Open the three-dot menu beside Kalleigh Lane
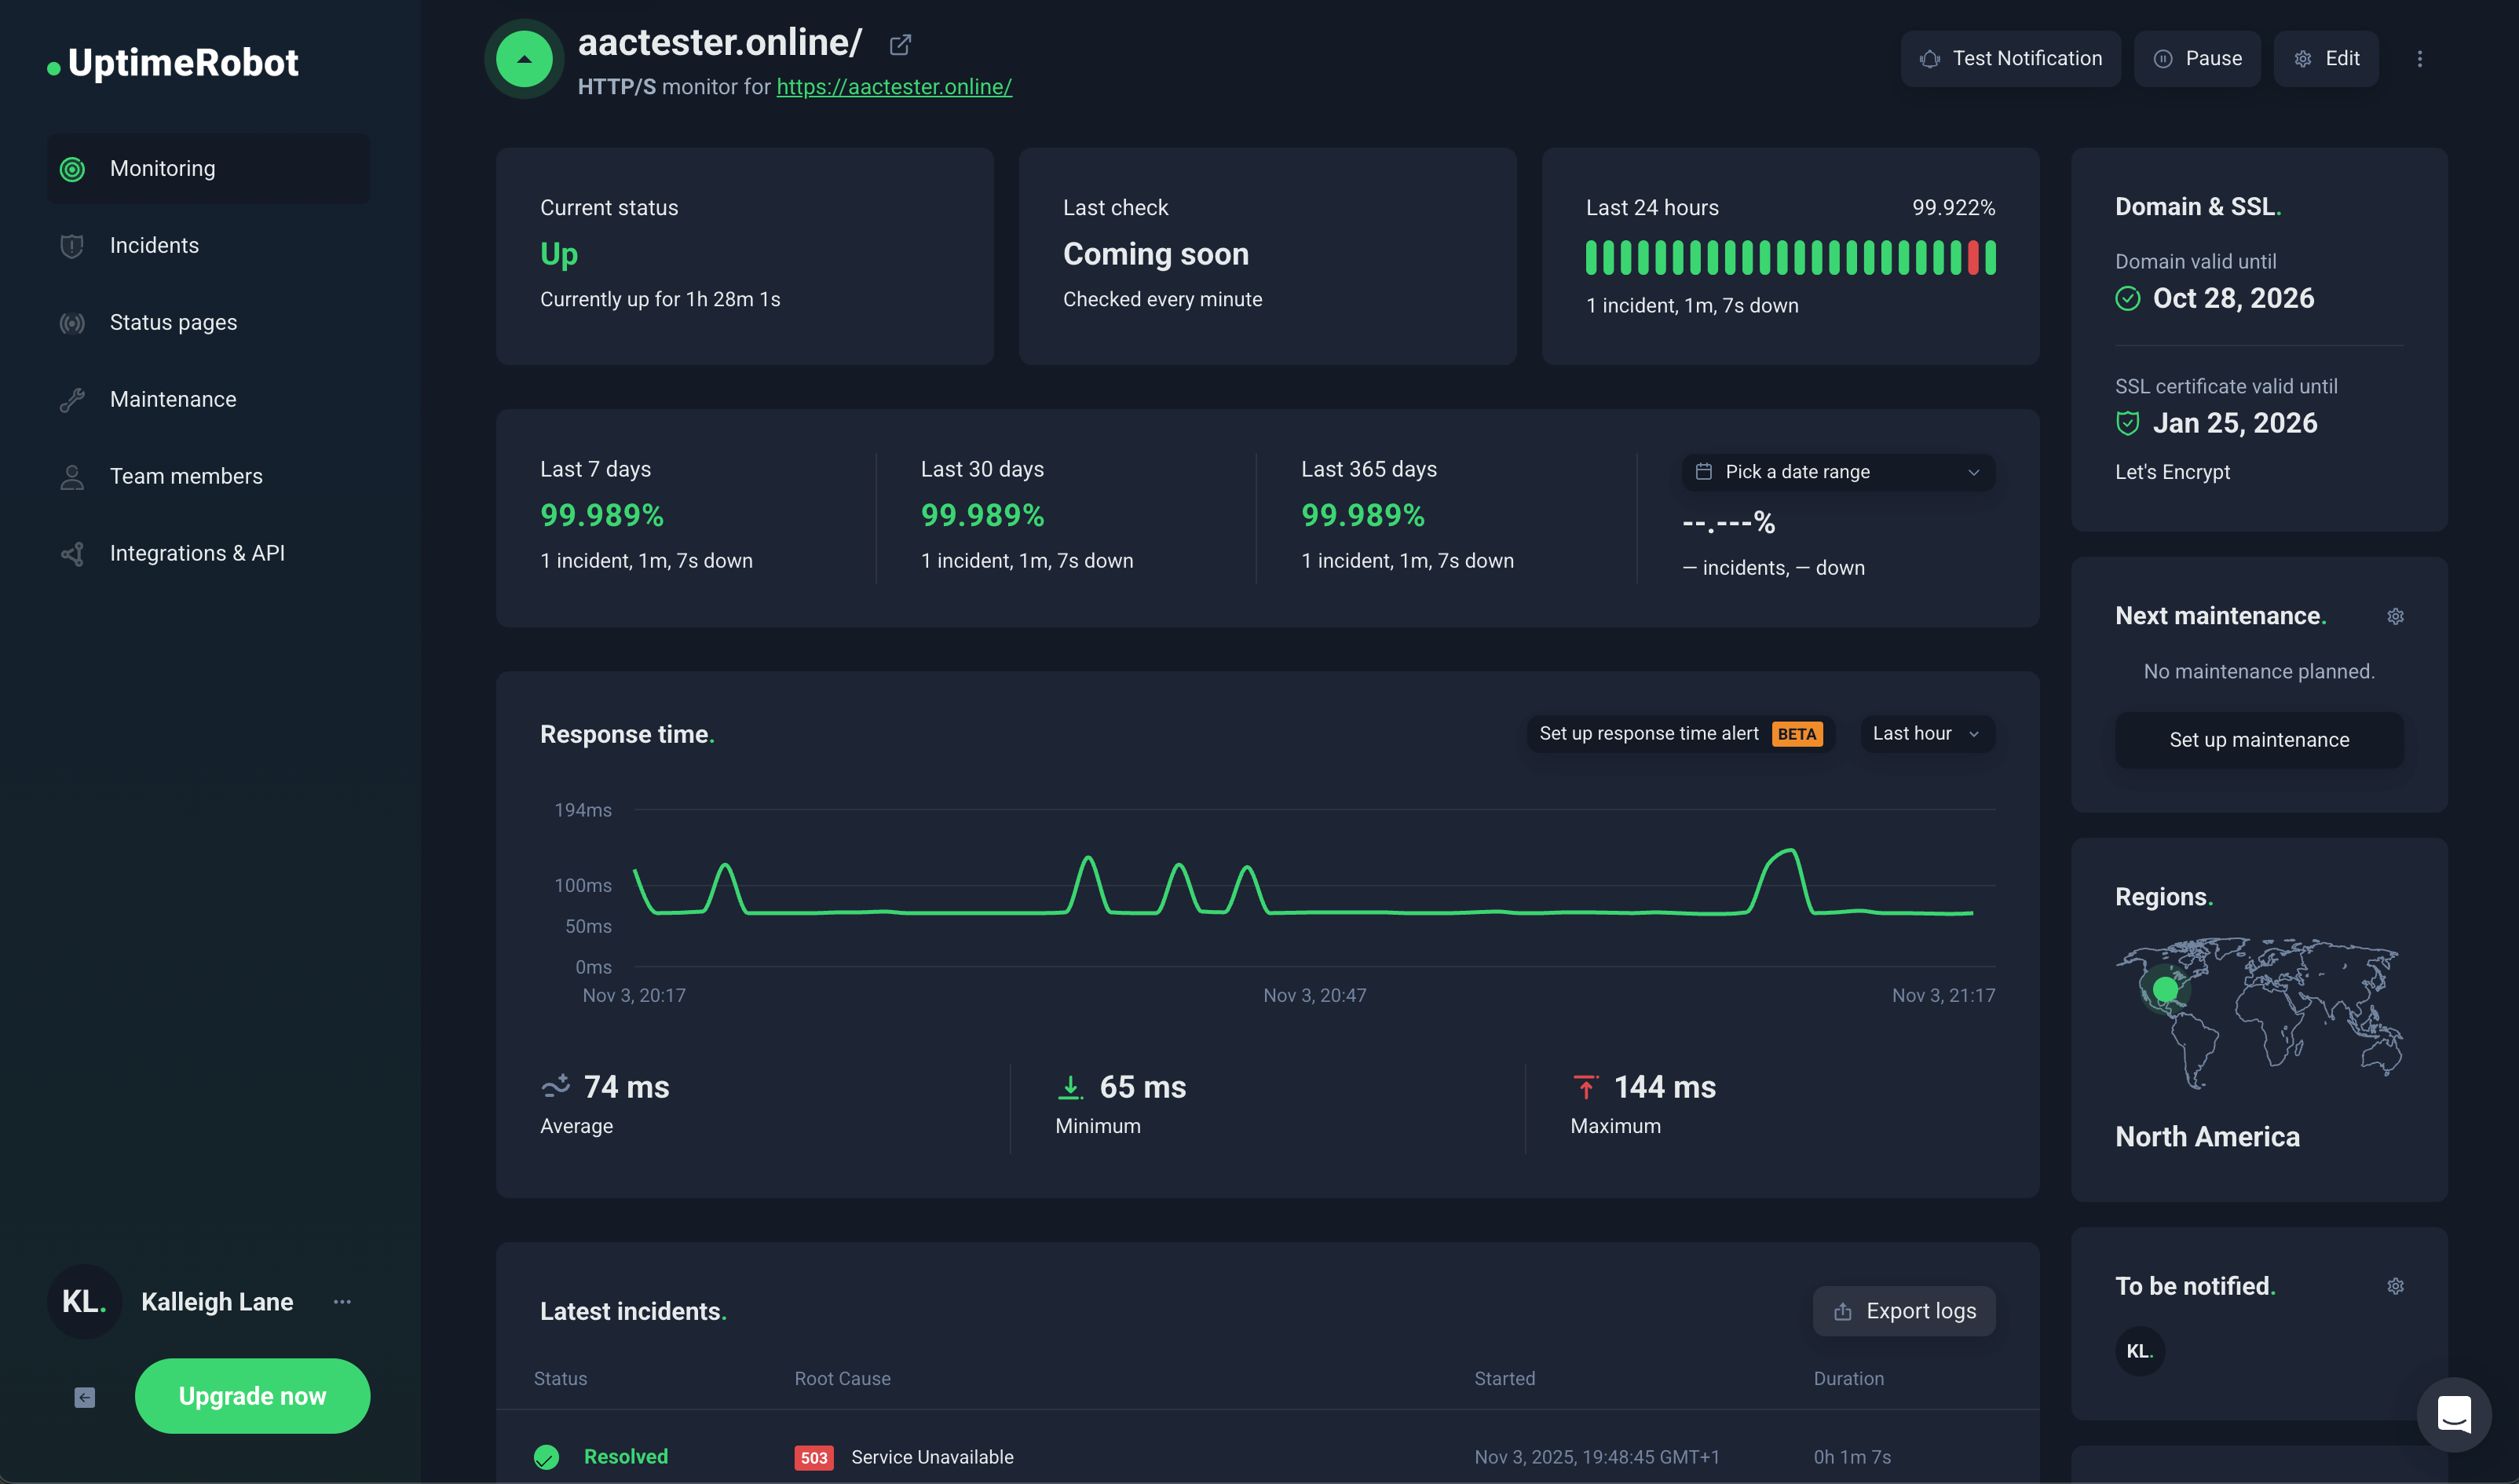2519x1484 pixels. pos(342,1301)
